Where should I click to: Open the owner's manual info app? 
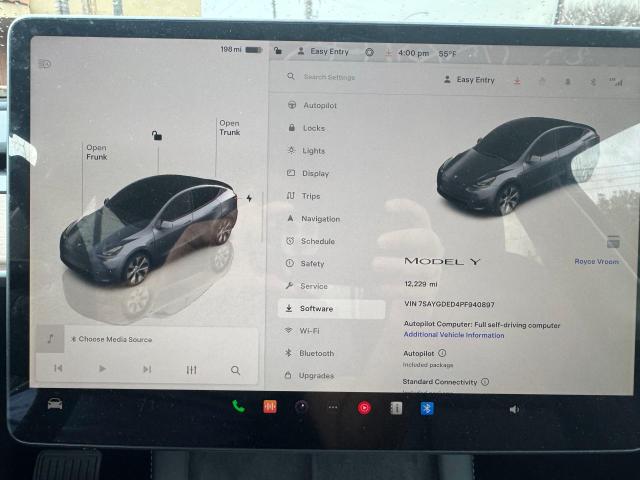tap(396, 408)
